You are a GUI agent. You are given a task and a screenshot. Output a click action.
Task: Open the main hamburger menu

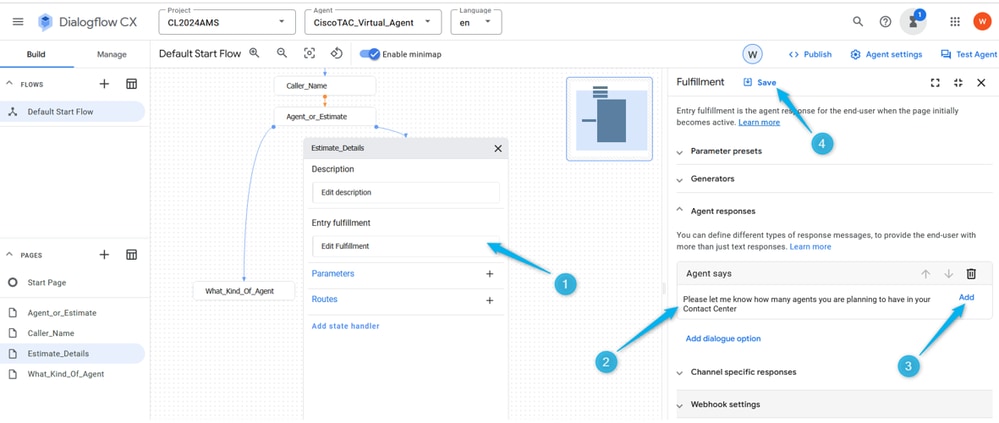pyautogui.click(x=18, y=22)
